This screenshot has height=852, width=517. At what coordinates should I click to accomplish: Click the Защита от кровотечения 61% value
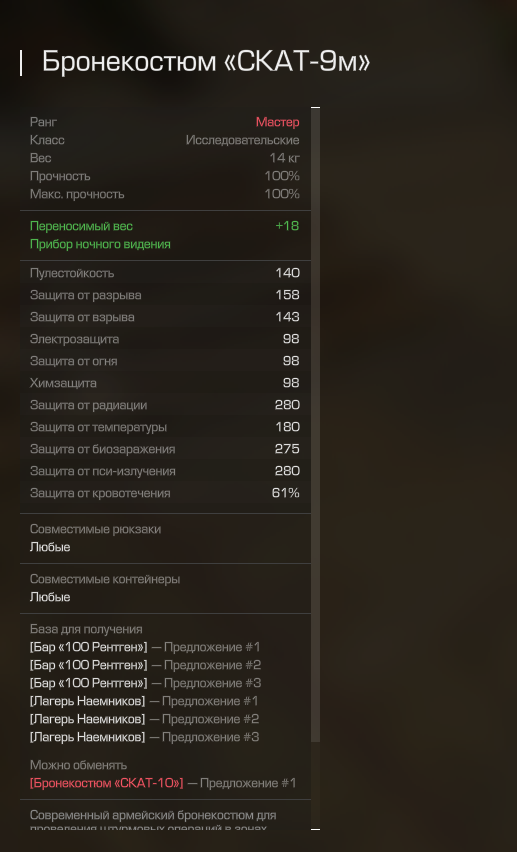[x=285, y=493]
